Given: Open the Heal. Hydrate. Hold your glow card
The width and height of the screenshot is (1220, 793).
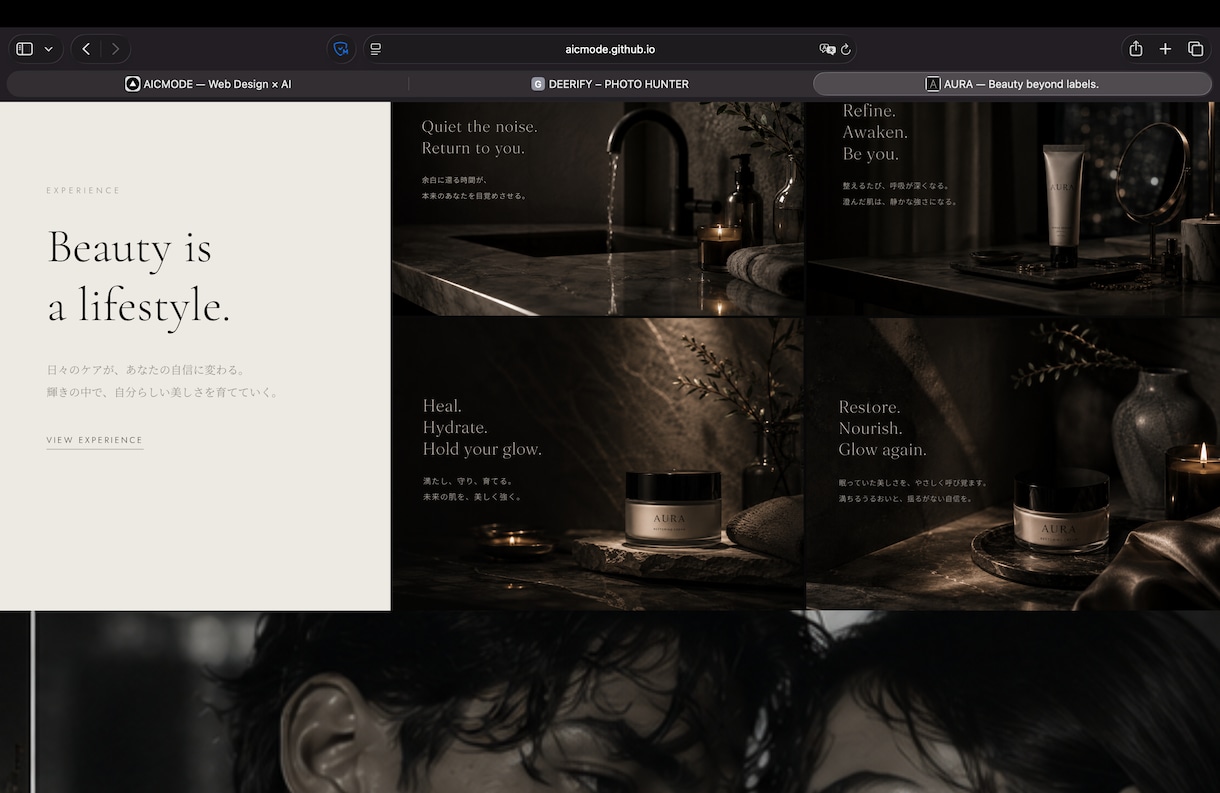Looking at the screenshot, I should (x=597, y=464).
